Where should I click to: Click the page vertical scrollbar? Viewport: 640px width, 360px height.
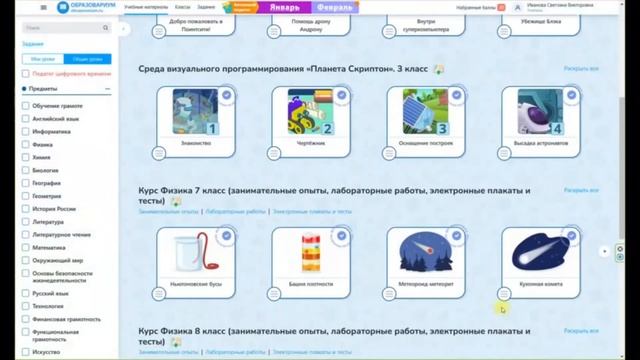tap(622, 167)
